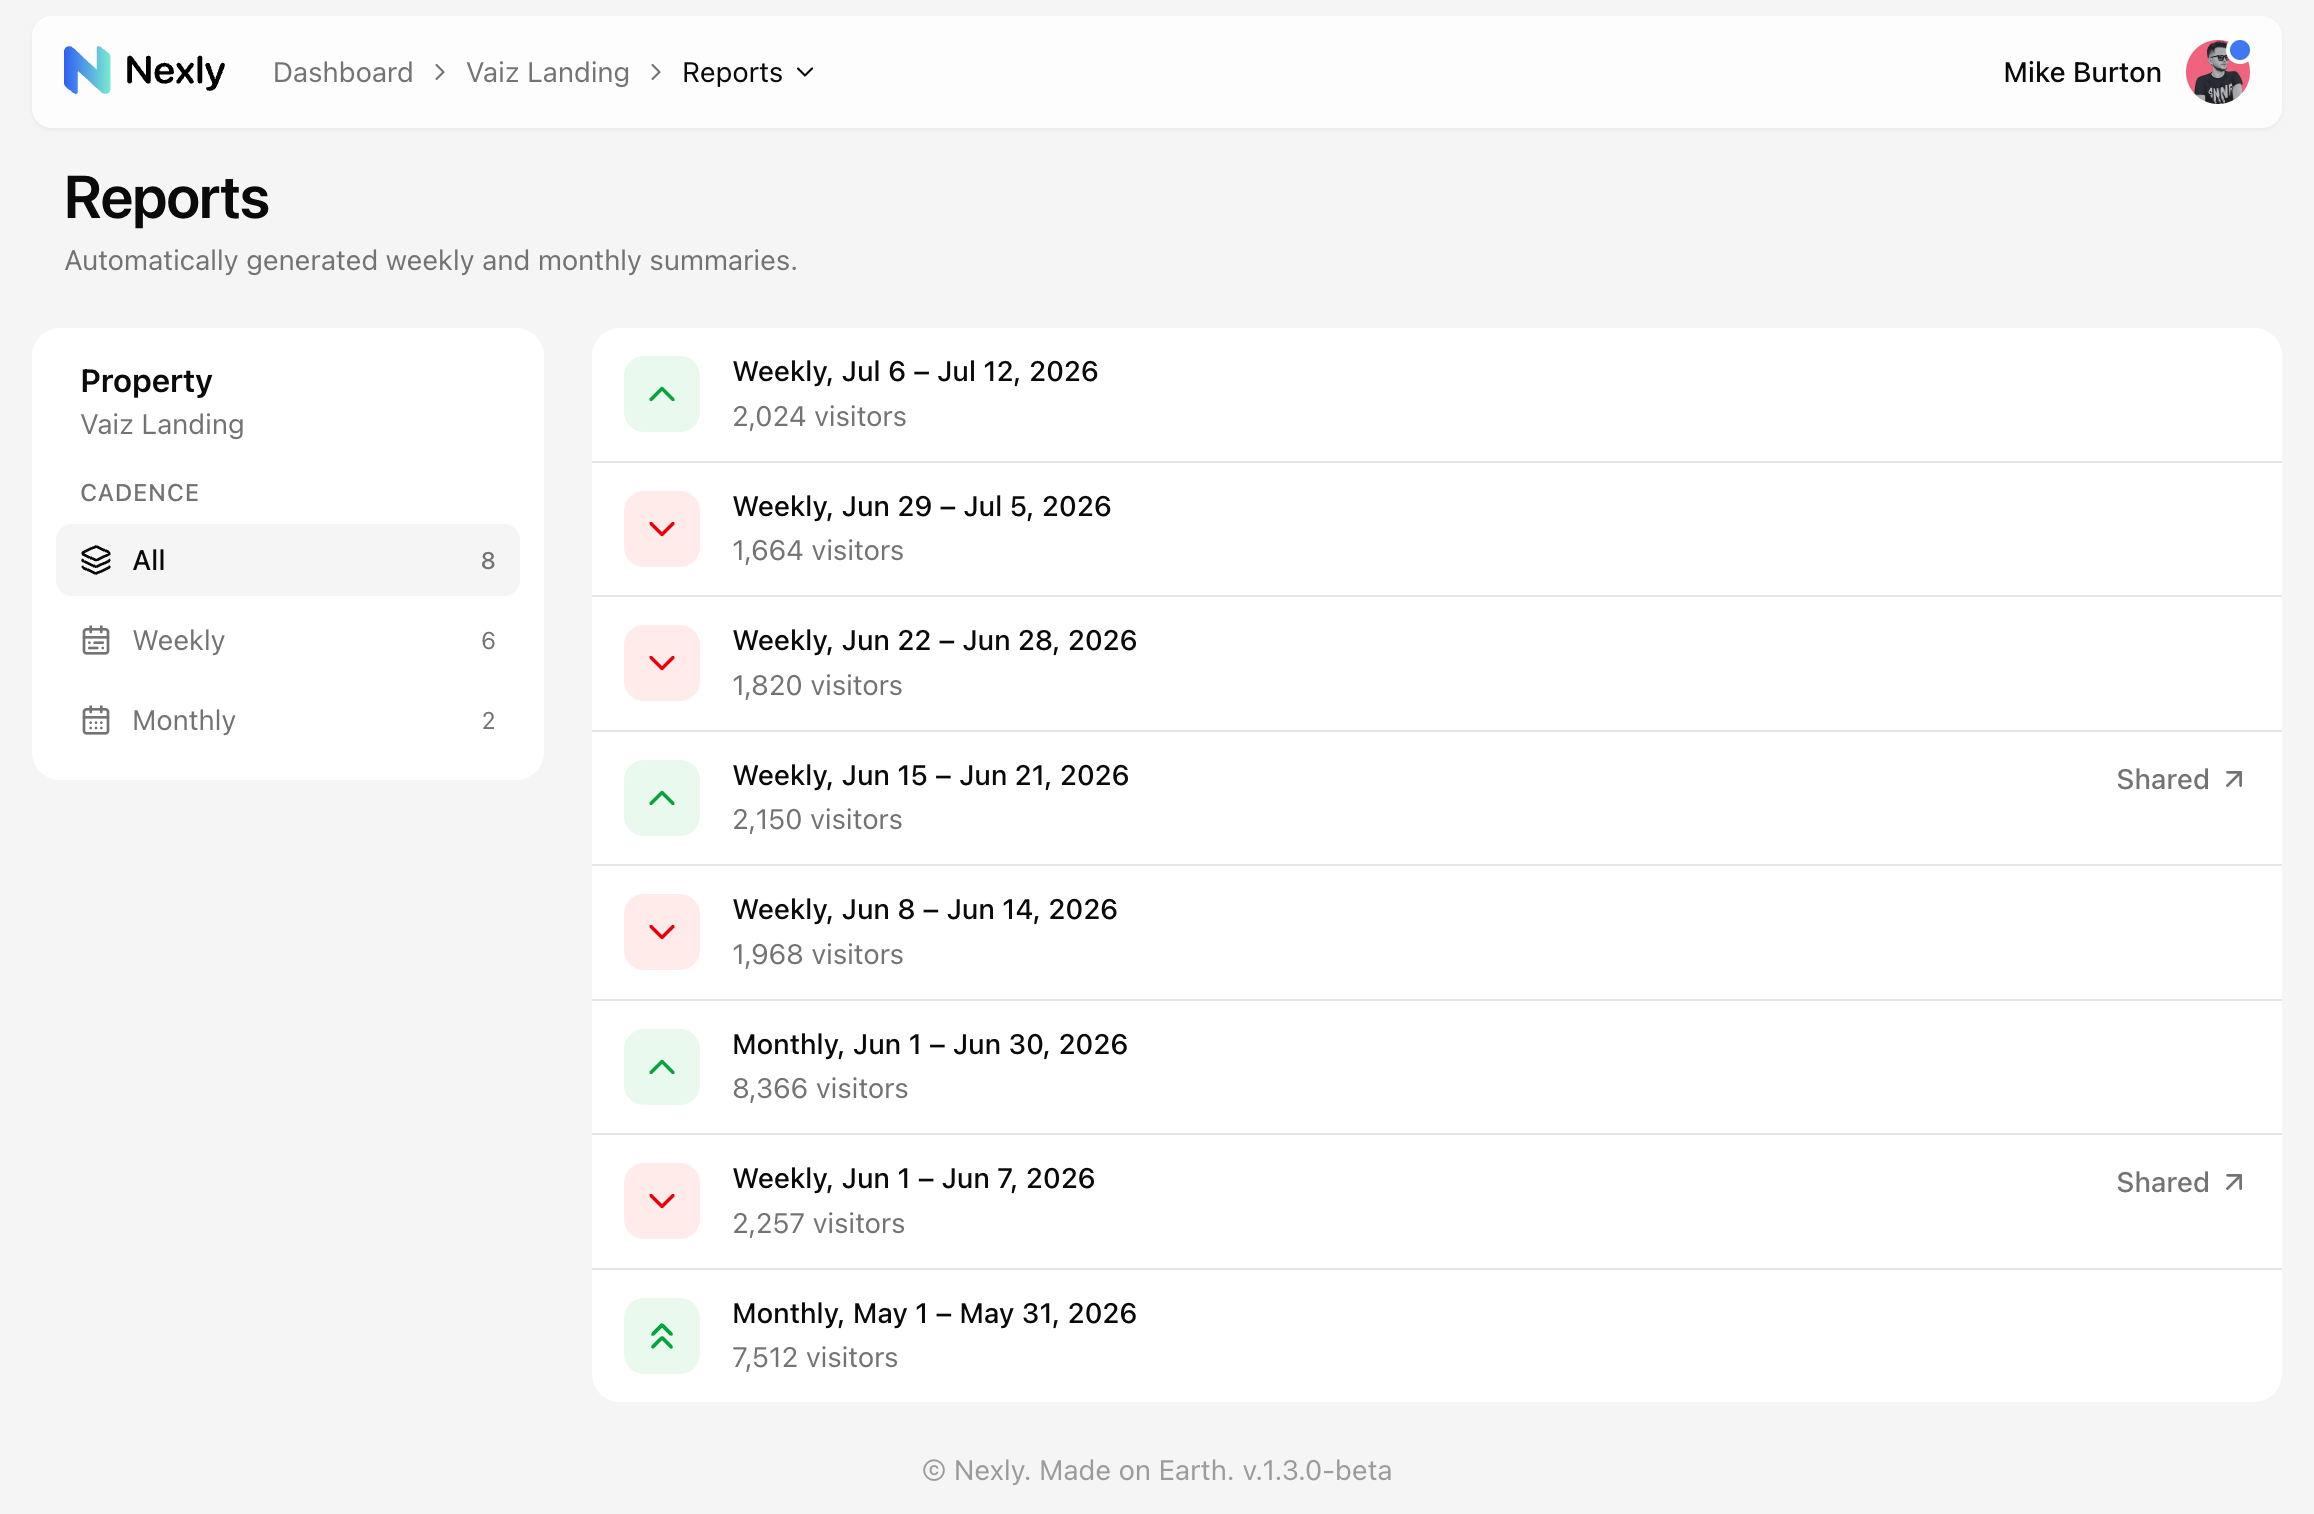2314x1514 pixels.
Task: Click the calendar icon next to Monthly
Action: tap(96, 720)
